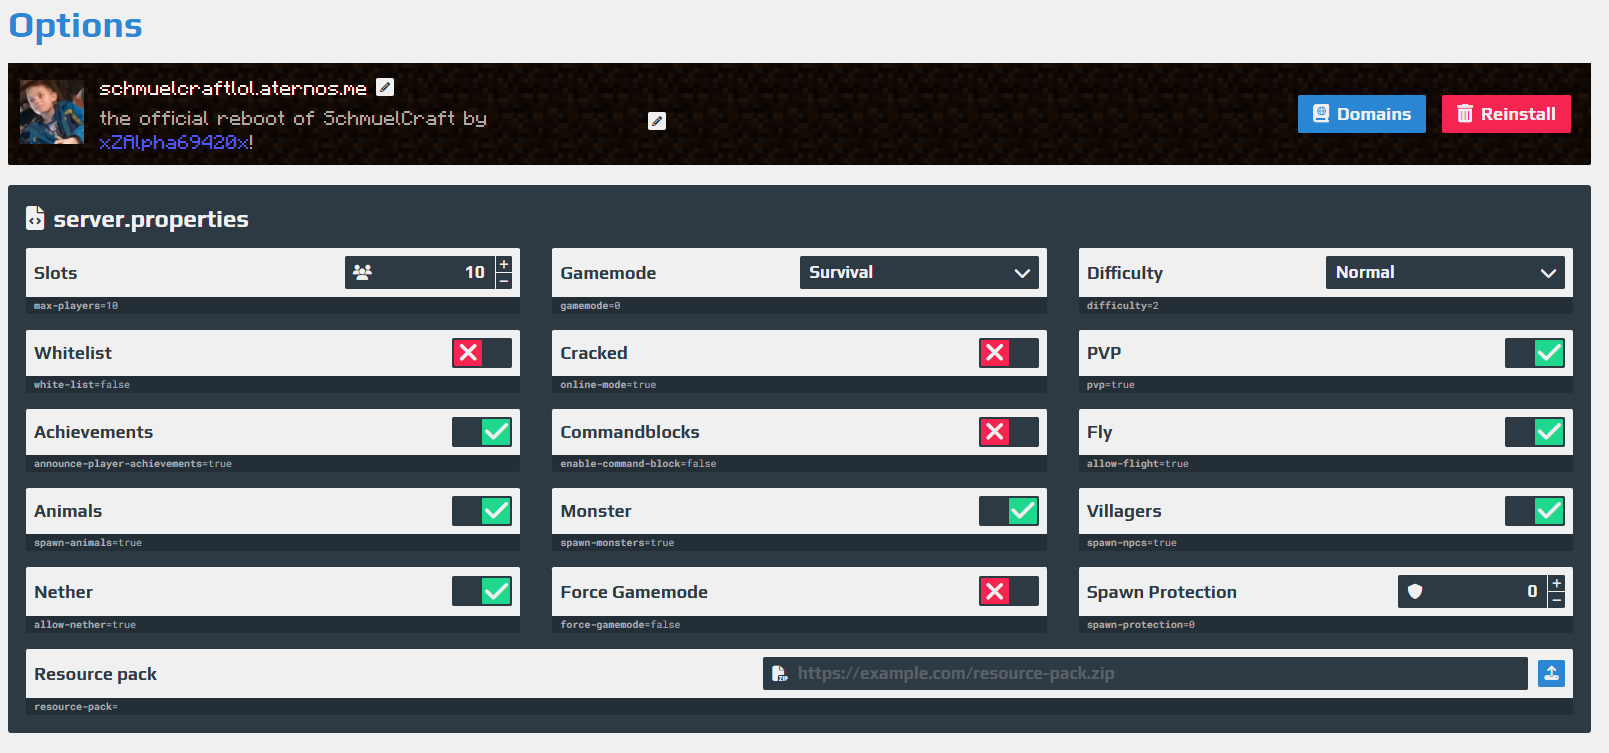Click the pencil icon beside the server address

click(x=385, y=88)
